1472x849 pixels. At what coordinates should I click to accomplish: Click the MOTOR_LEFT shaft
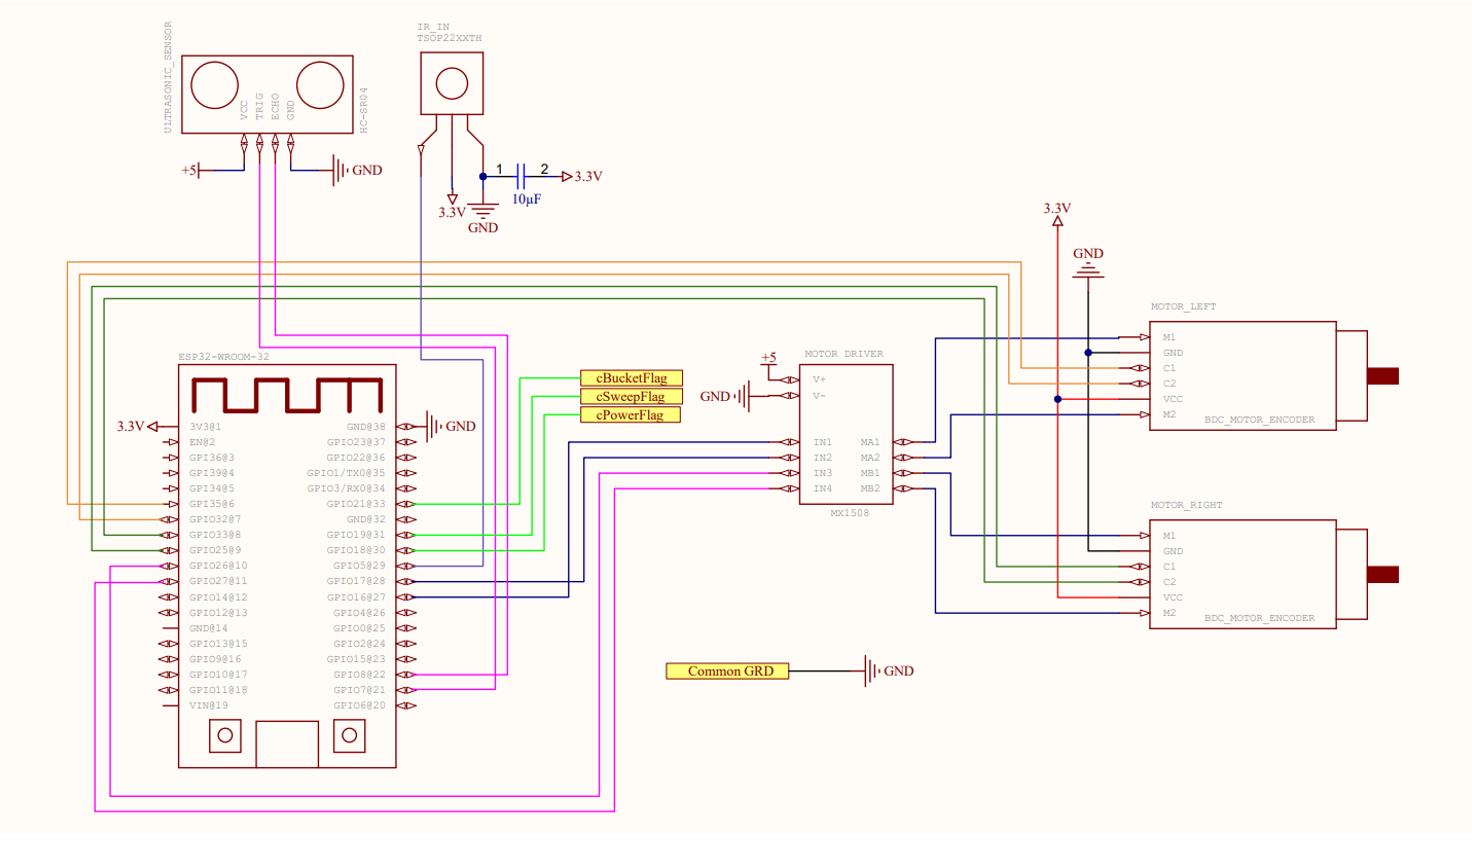[x=1383, y=376]
